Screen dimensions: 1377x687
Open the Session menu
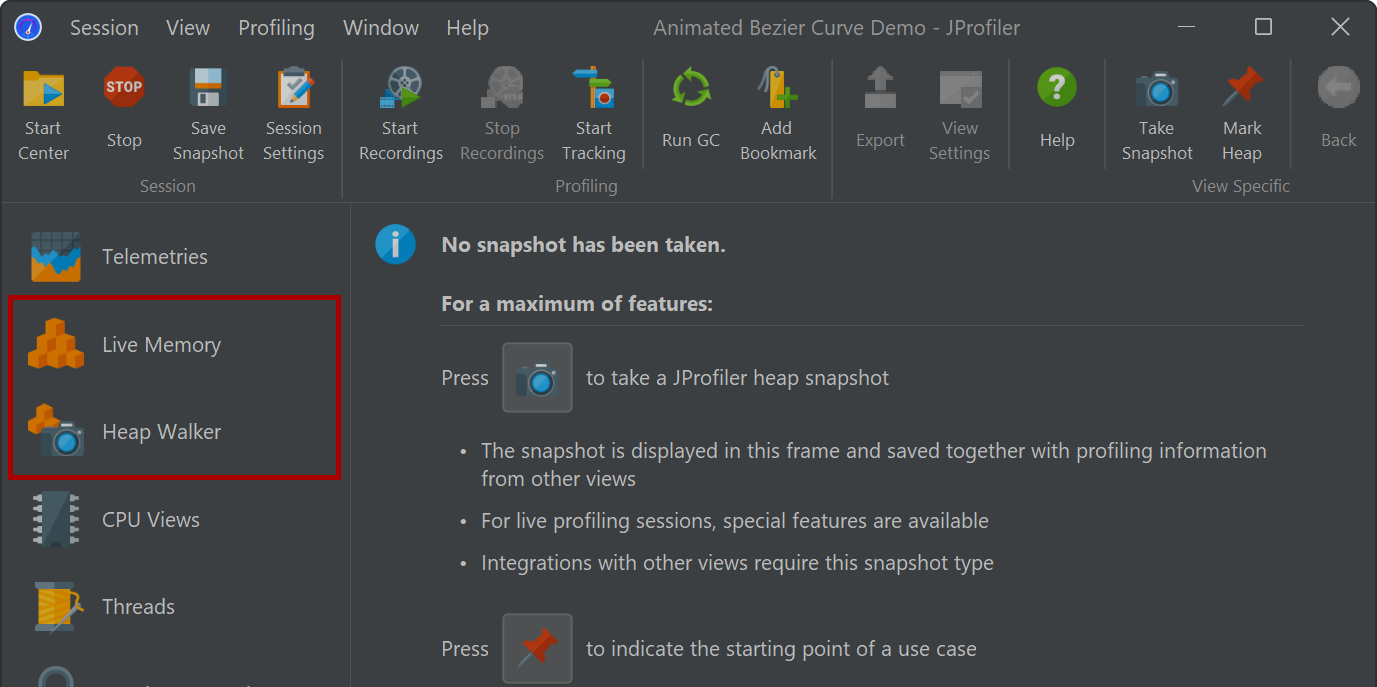tap(104, 28)
